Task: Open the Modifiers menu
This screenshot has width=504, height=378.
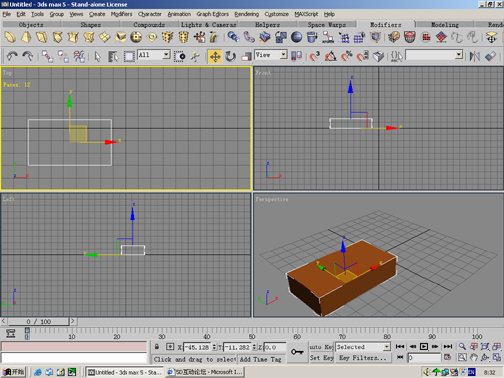Action: pos(121,14)
